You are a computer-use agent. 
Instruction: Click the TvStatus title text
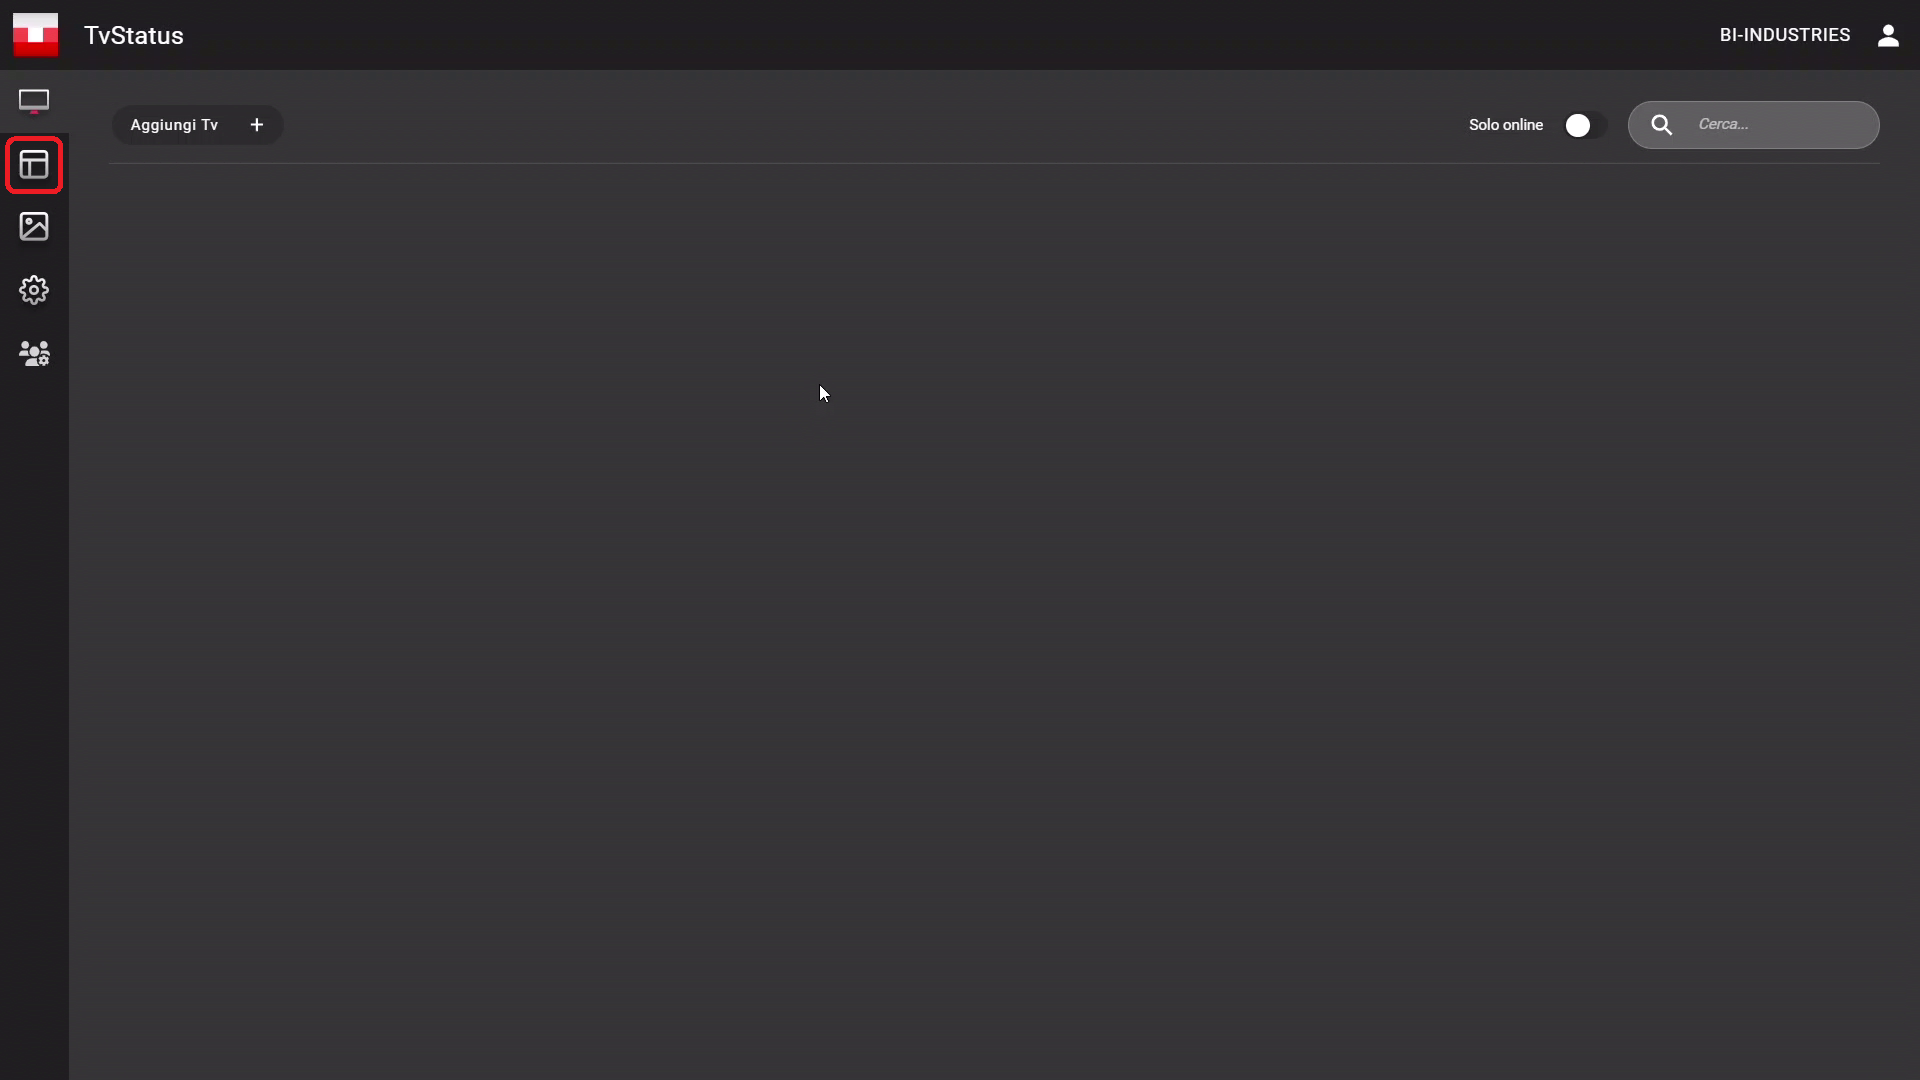tap(134, 36)
